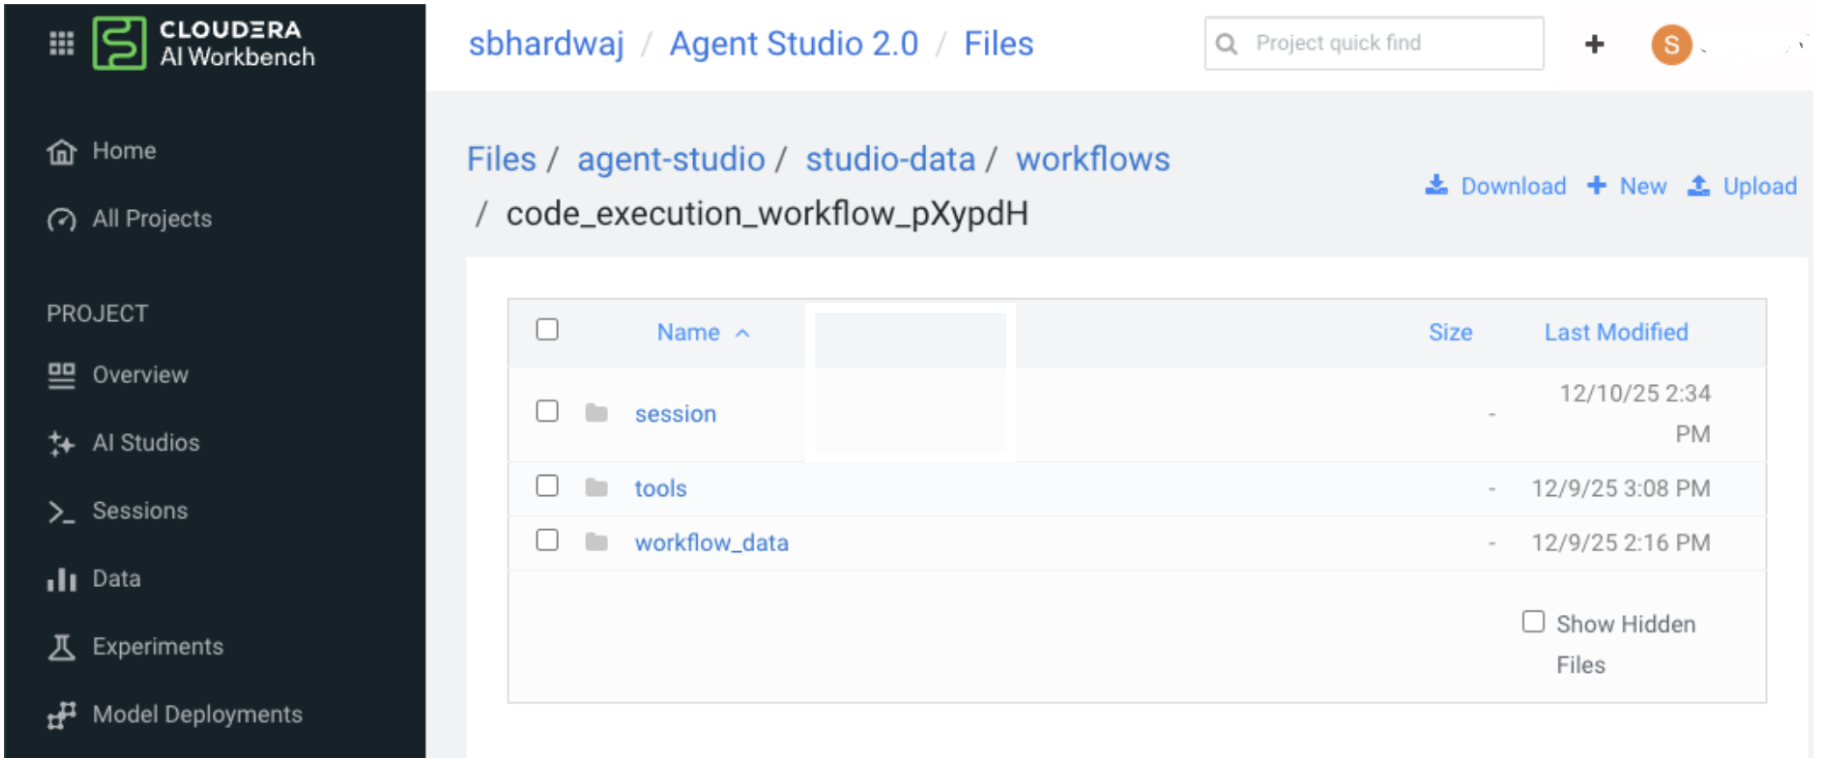Screen dimensions: 1822x766
Task: Open the app switcher grid icon
Action: [x=61, y=43]
